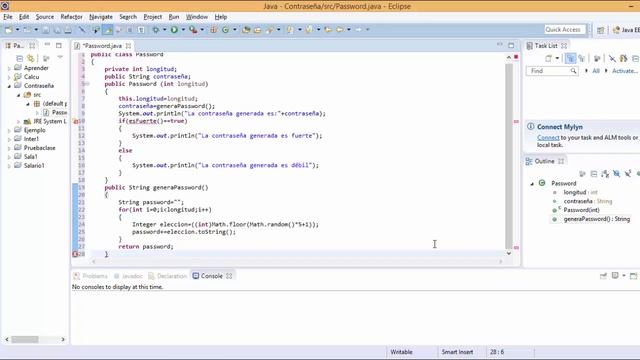Open the Source menu

coord(44,17)
